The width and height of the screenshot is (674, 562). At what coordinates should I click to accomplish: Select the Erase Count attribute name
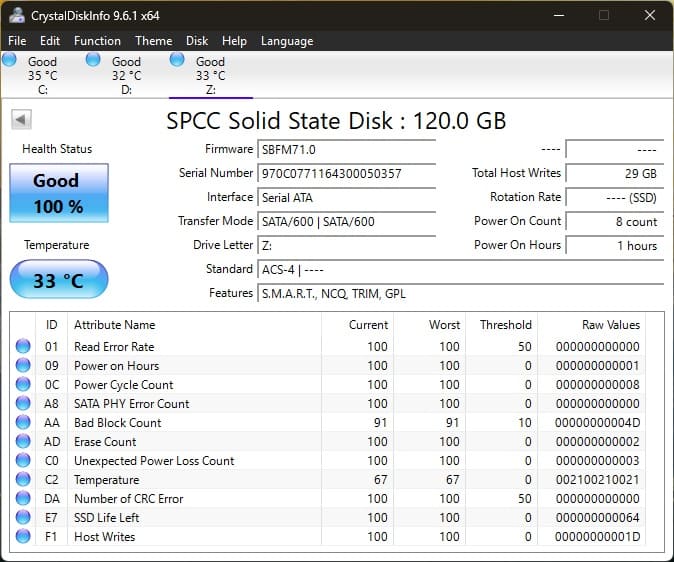[x=105, y=442]
